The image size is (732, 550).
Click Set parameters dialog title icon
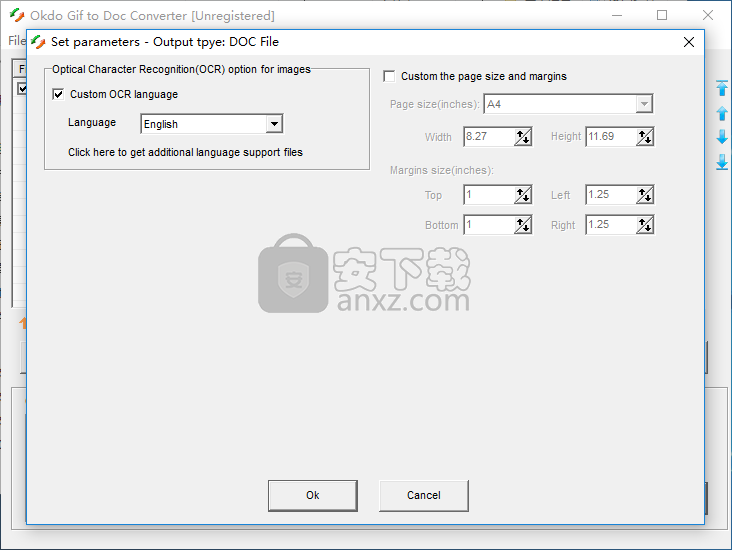click(38, 42)
